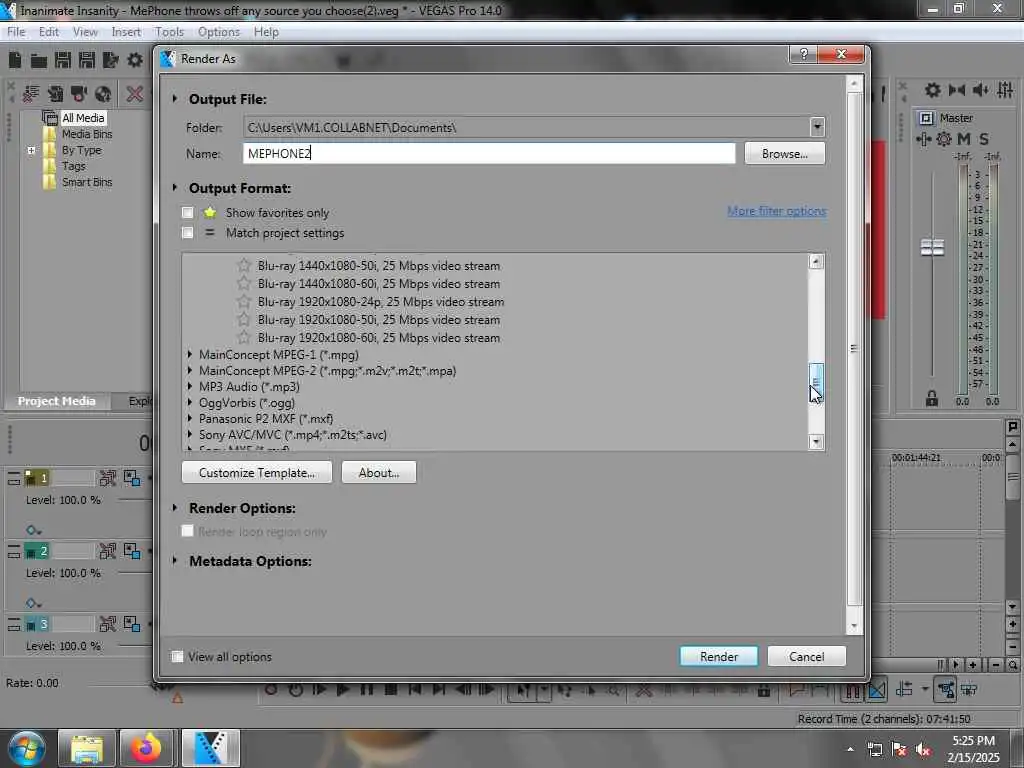
Task: Click the About... button
Action: 379,472
